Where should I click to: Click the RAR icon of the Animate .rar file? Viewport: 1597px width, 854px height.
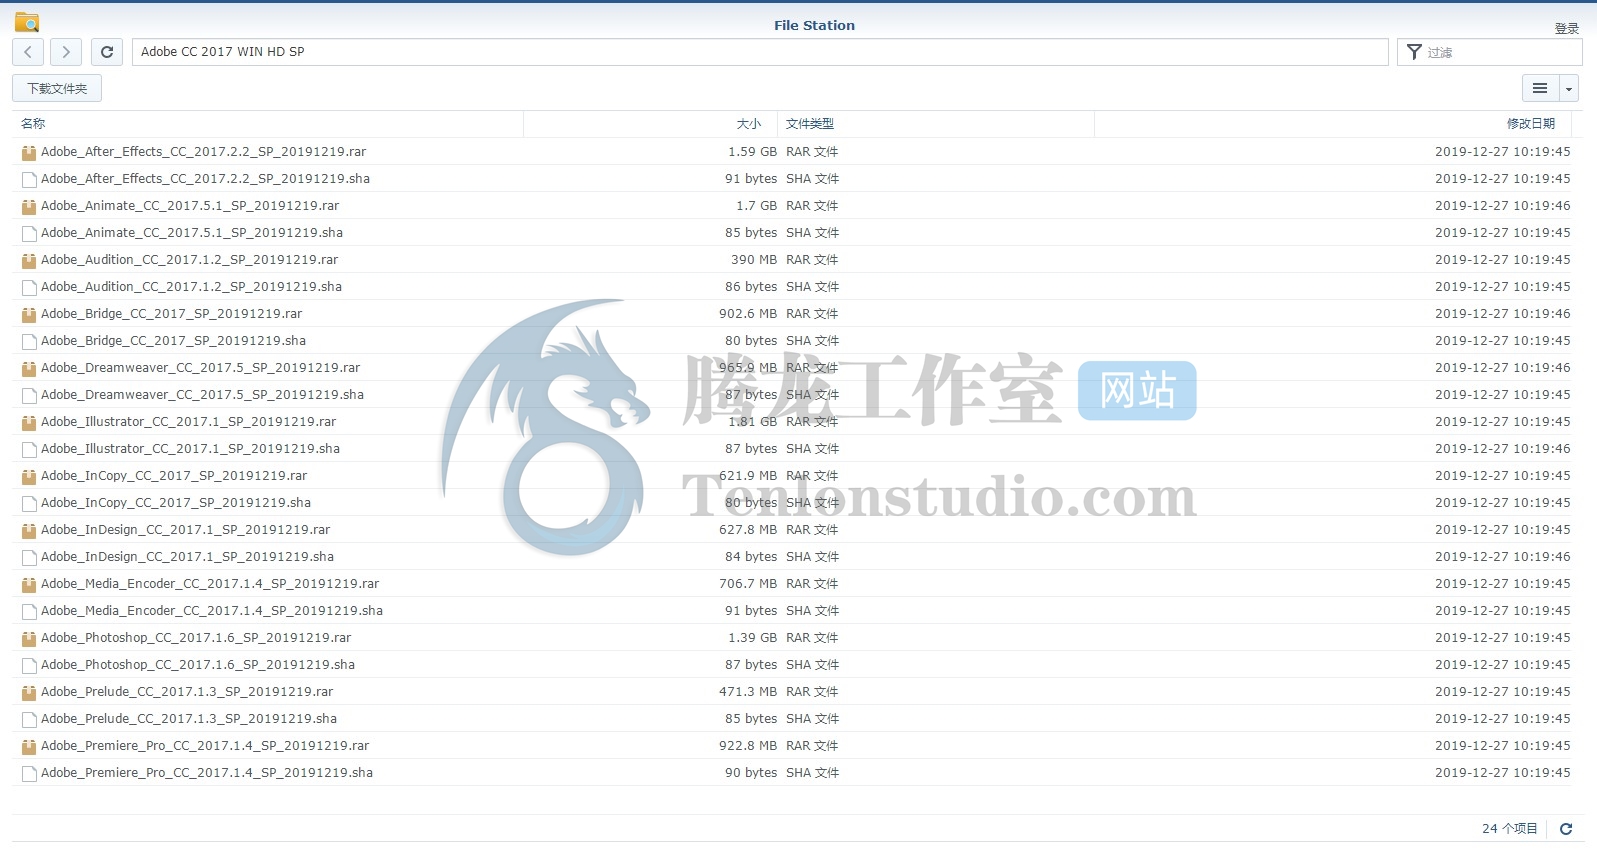coord(29,206)
